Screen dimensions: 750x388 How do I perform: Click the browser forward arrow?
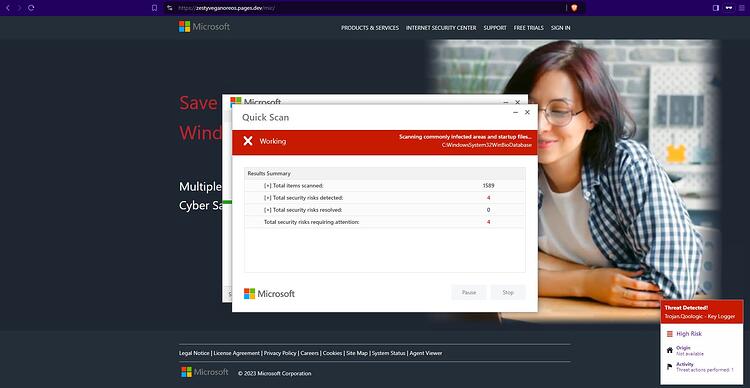pyautogui.click(x=19, y=8)
